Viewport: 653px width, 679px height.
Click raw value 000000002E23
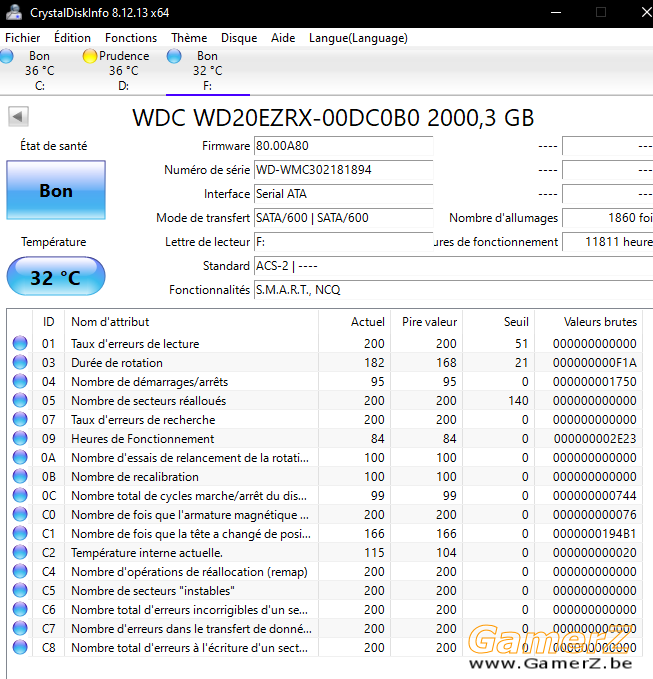595,439
